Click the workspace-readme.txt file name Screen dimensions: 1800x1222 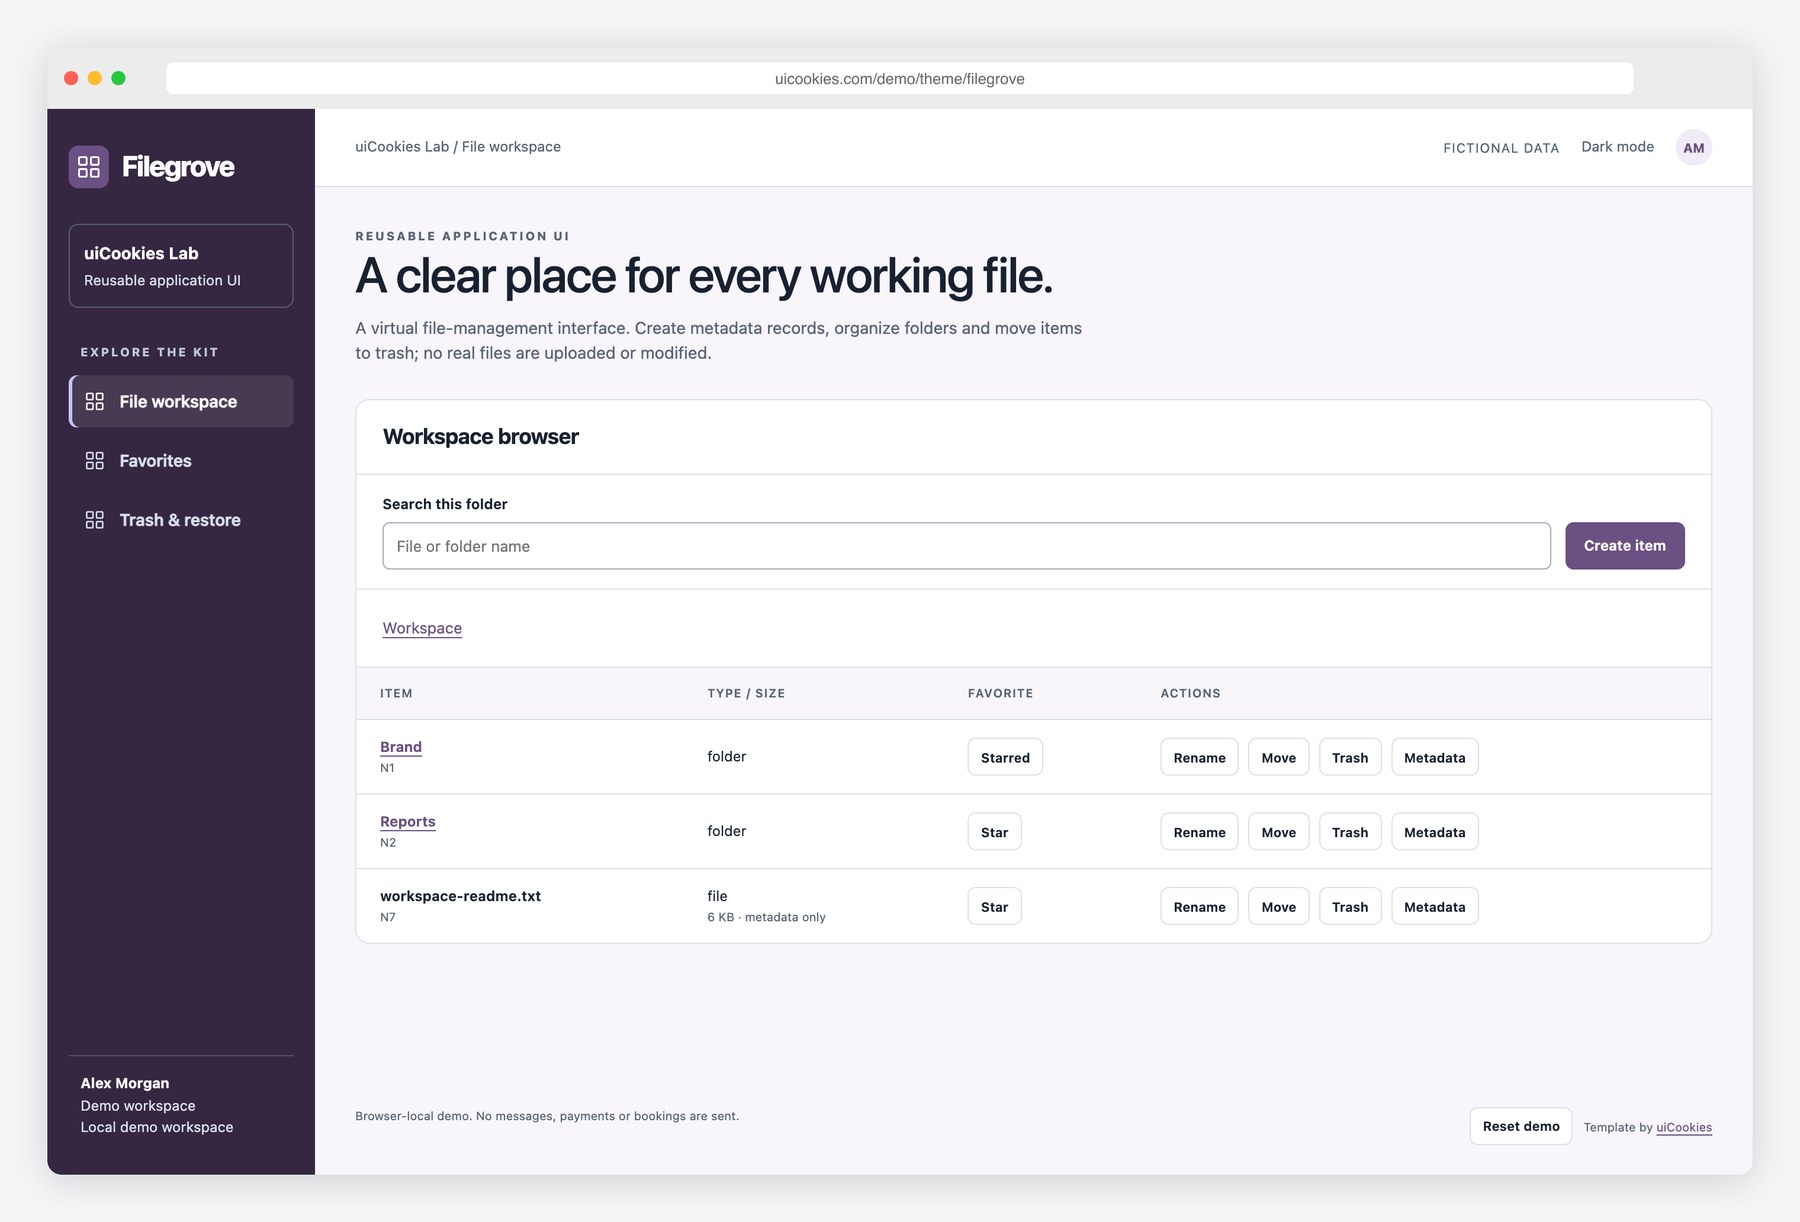tap(460, 896)
